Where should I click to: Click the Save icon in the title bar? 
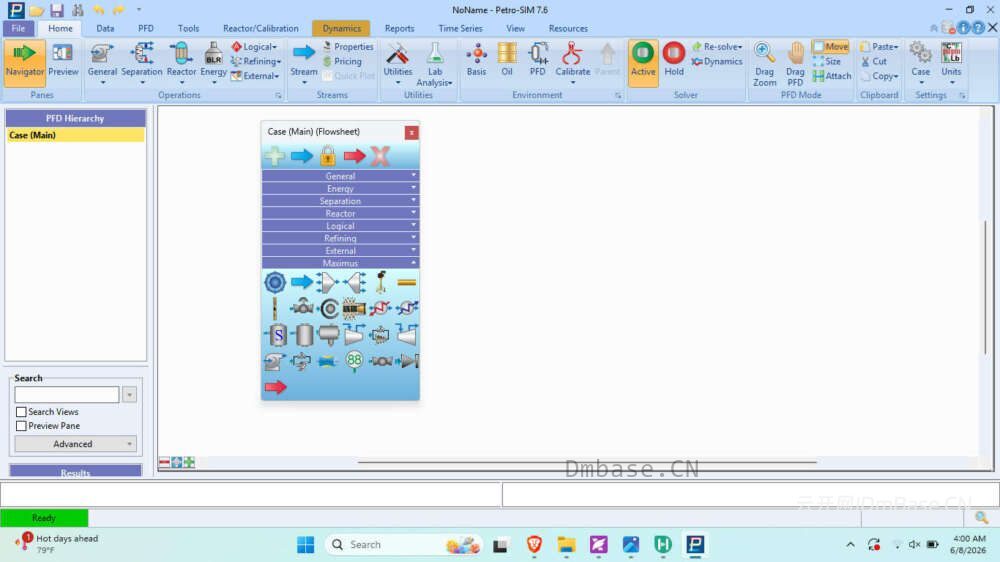coord(57,10)
